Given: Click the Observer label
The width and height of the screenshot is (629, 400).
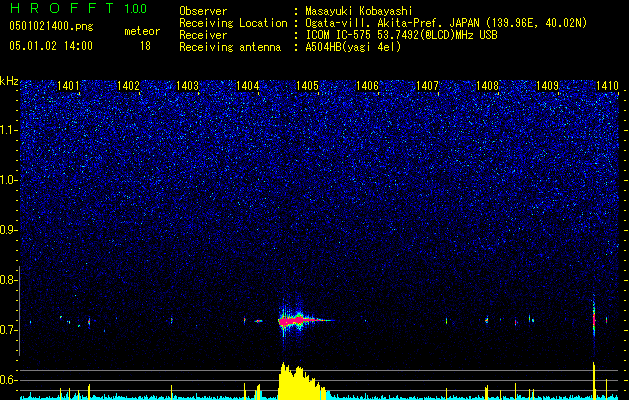Looking at the screenshot, I should [x=203, y=11].
